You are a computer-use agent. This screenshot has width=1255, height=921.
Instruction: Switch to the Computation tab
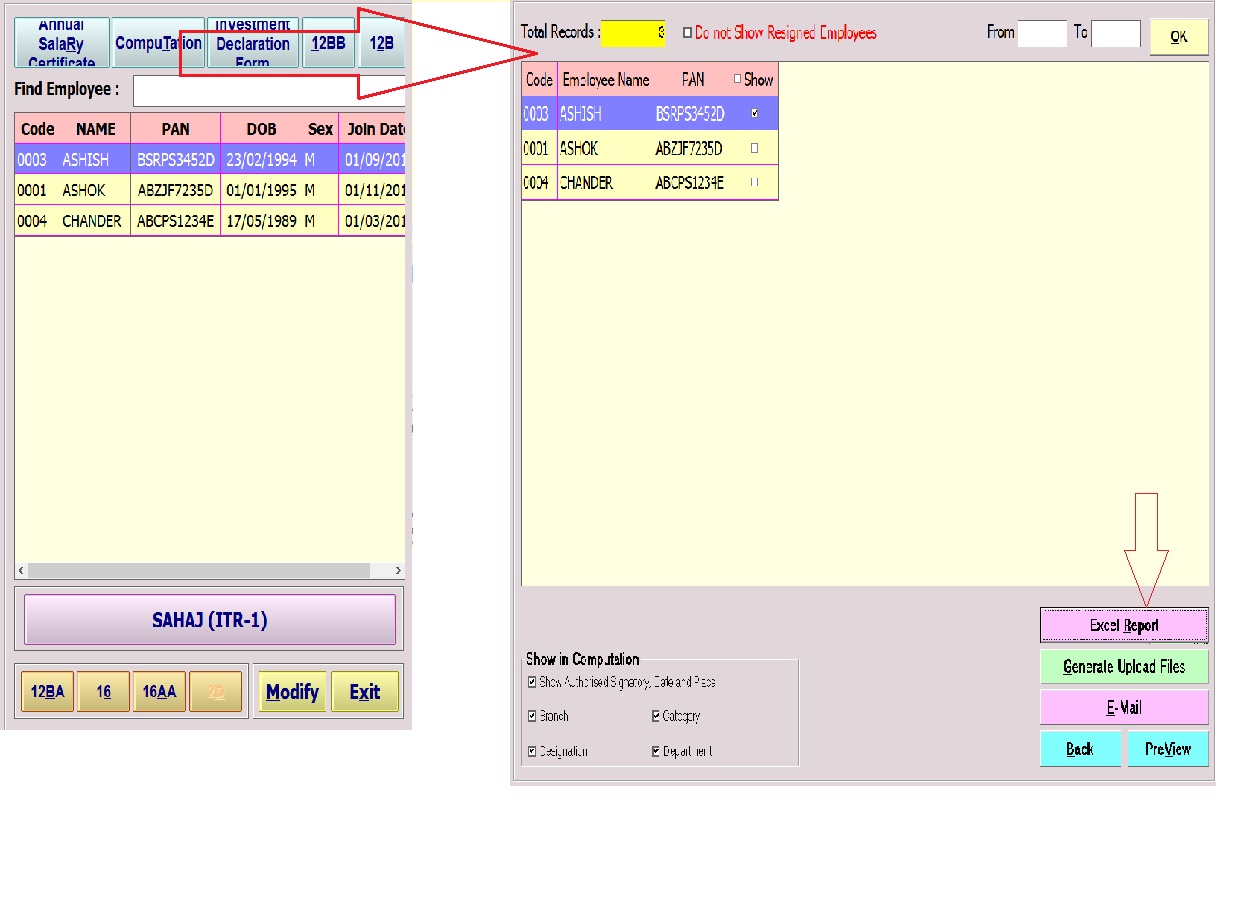tap(158, 44)
